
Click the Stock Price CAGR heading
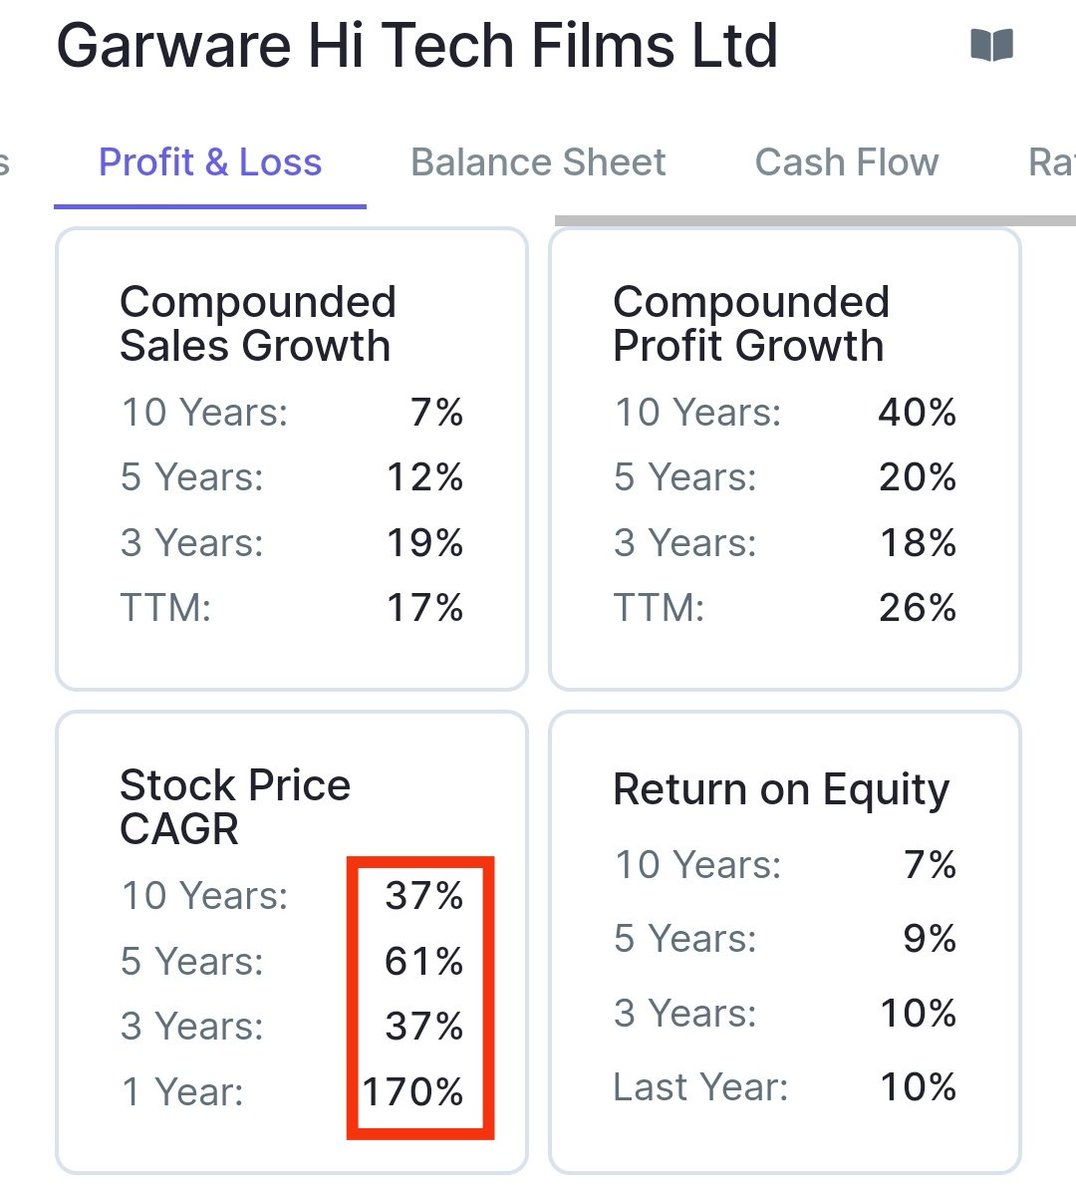[x=234, y=806]
